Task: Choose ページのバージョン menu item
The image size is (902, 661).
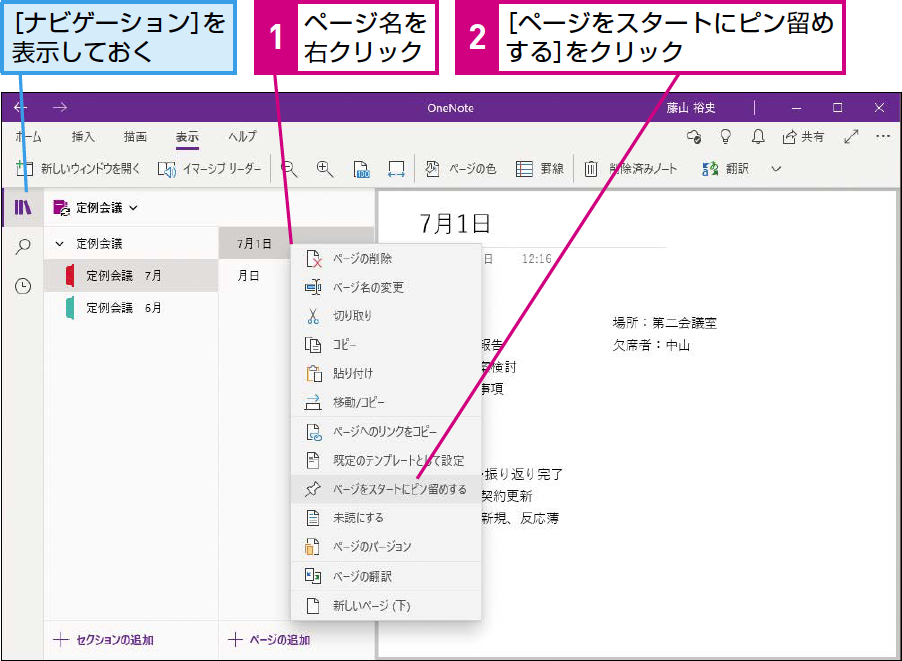Action: click(386, 547)
